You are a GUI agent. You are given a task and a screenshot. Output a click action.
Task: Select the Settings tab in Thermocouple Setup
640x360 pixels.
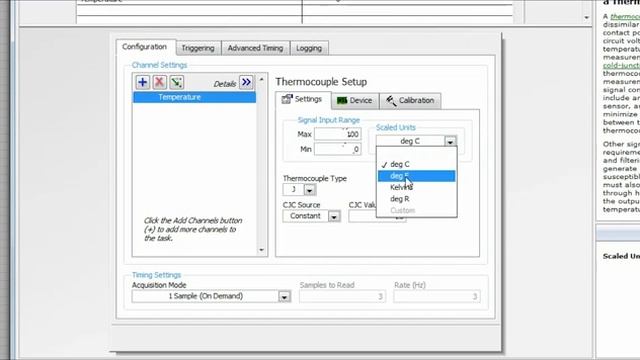pos(302,100)
